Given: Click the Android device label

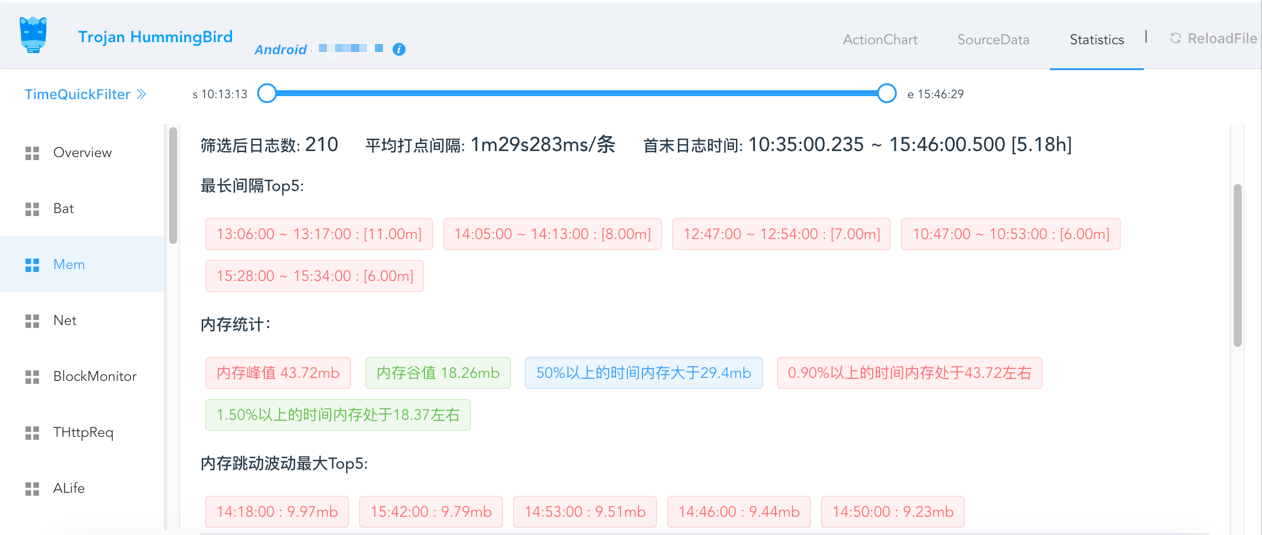Looking at the screenshot, I should click(280, 49).
